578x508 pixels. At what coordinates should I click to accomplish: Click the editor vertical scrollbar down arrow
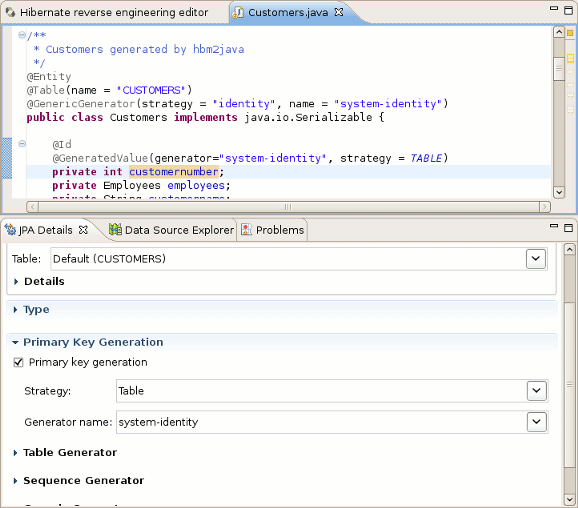559,192
